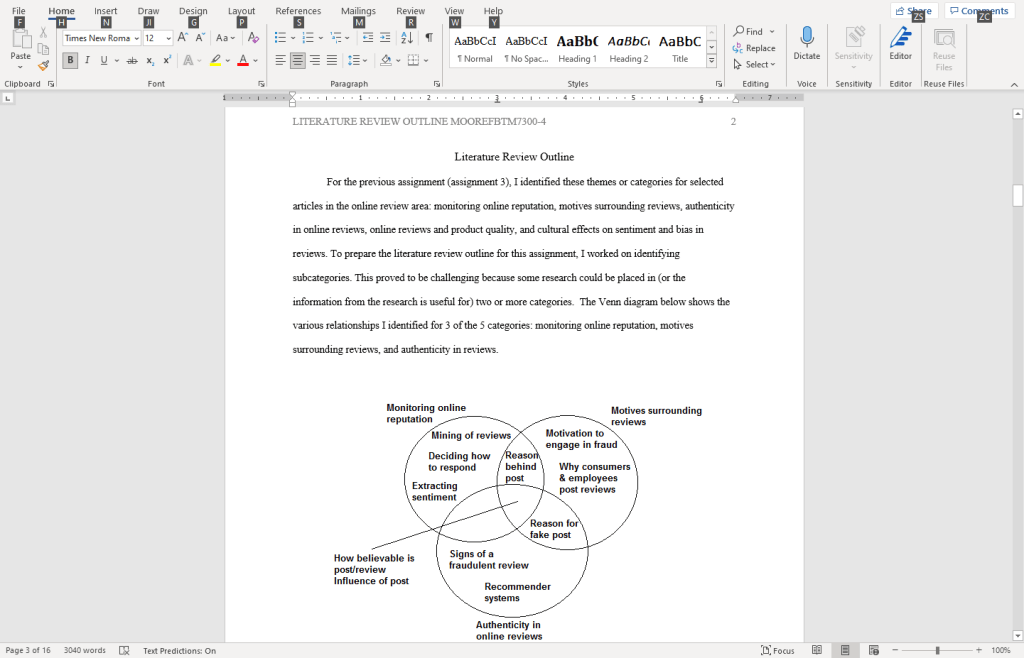Open the References ribbon tab
Image resolution: width=1024 pixels, height=658 pixels.
[298, 11]
